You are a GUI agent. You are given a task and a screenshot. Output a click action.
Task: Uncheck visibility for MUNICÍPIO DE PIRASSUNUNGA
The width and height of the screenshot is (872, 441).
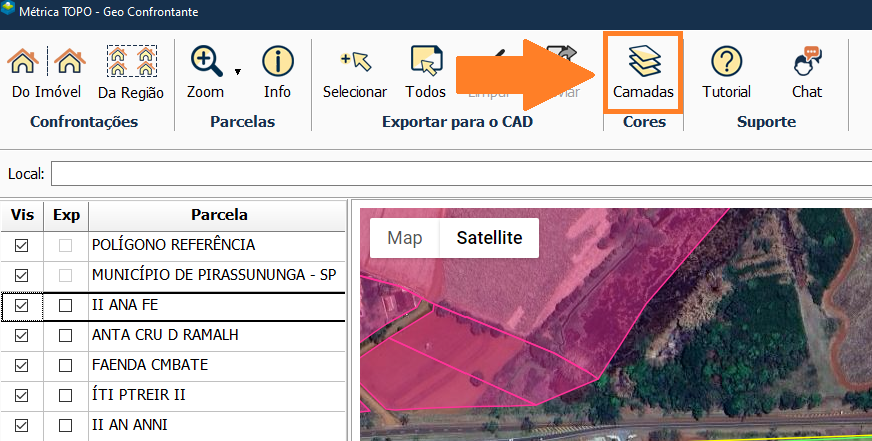(x=21, y=275)
